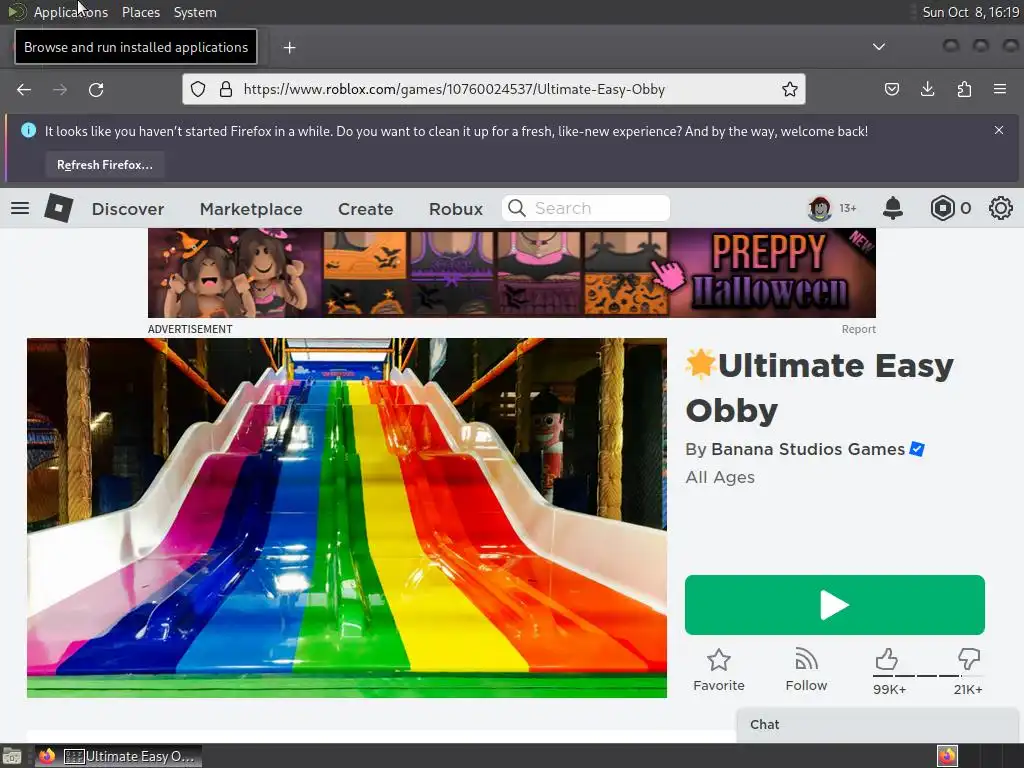Bookmark this page with the star icon

(x=790, y=89)
